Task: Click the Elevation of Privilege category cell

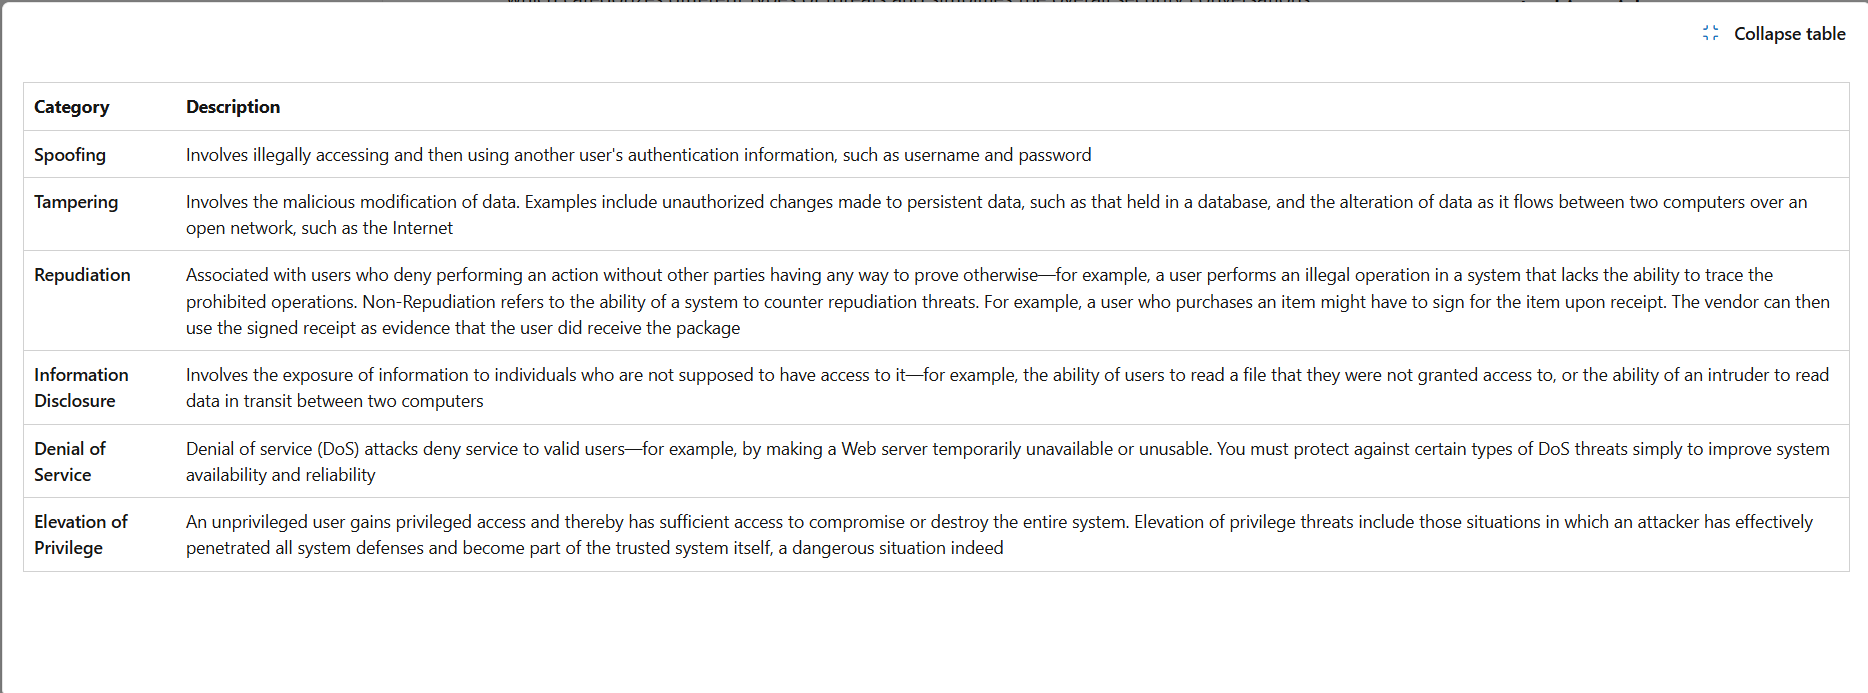Action: pos(81,534)
